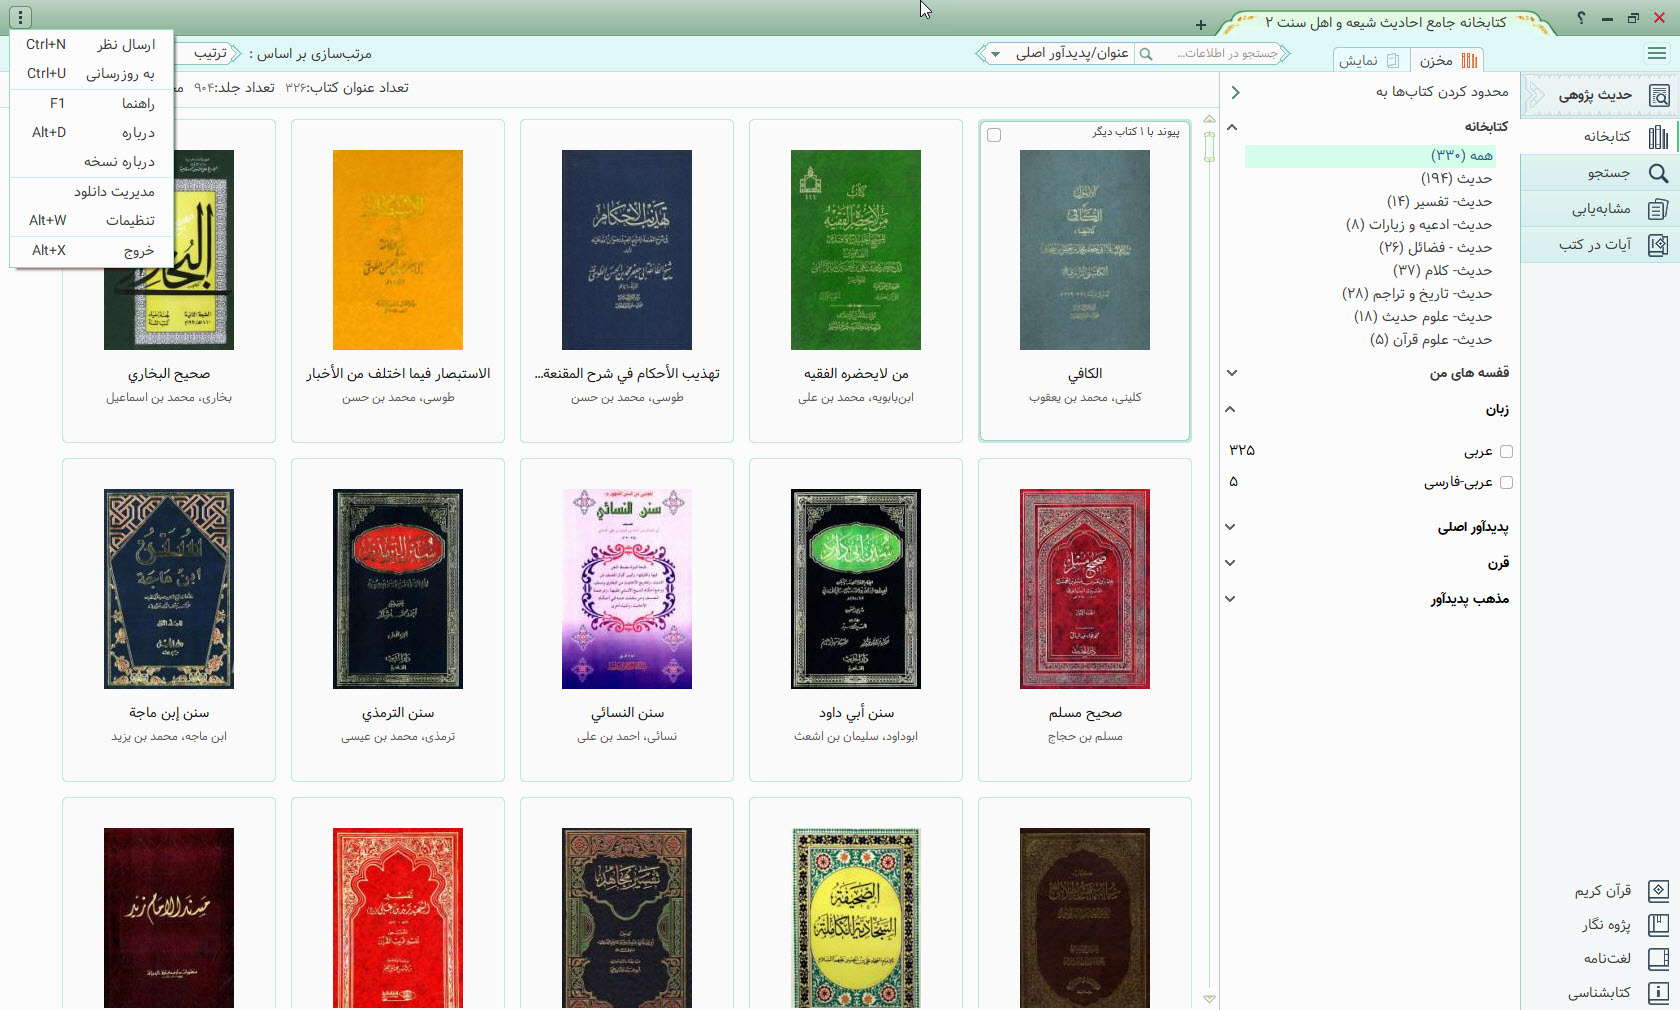Tick the checkbox on الكافي book card

click(994, 135)
